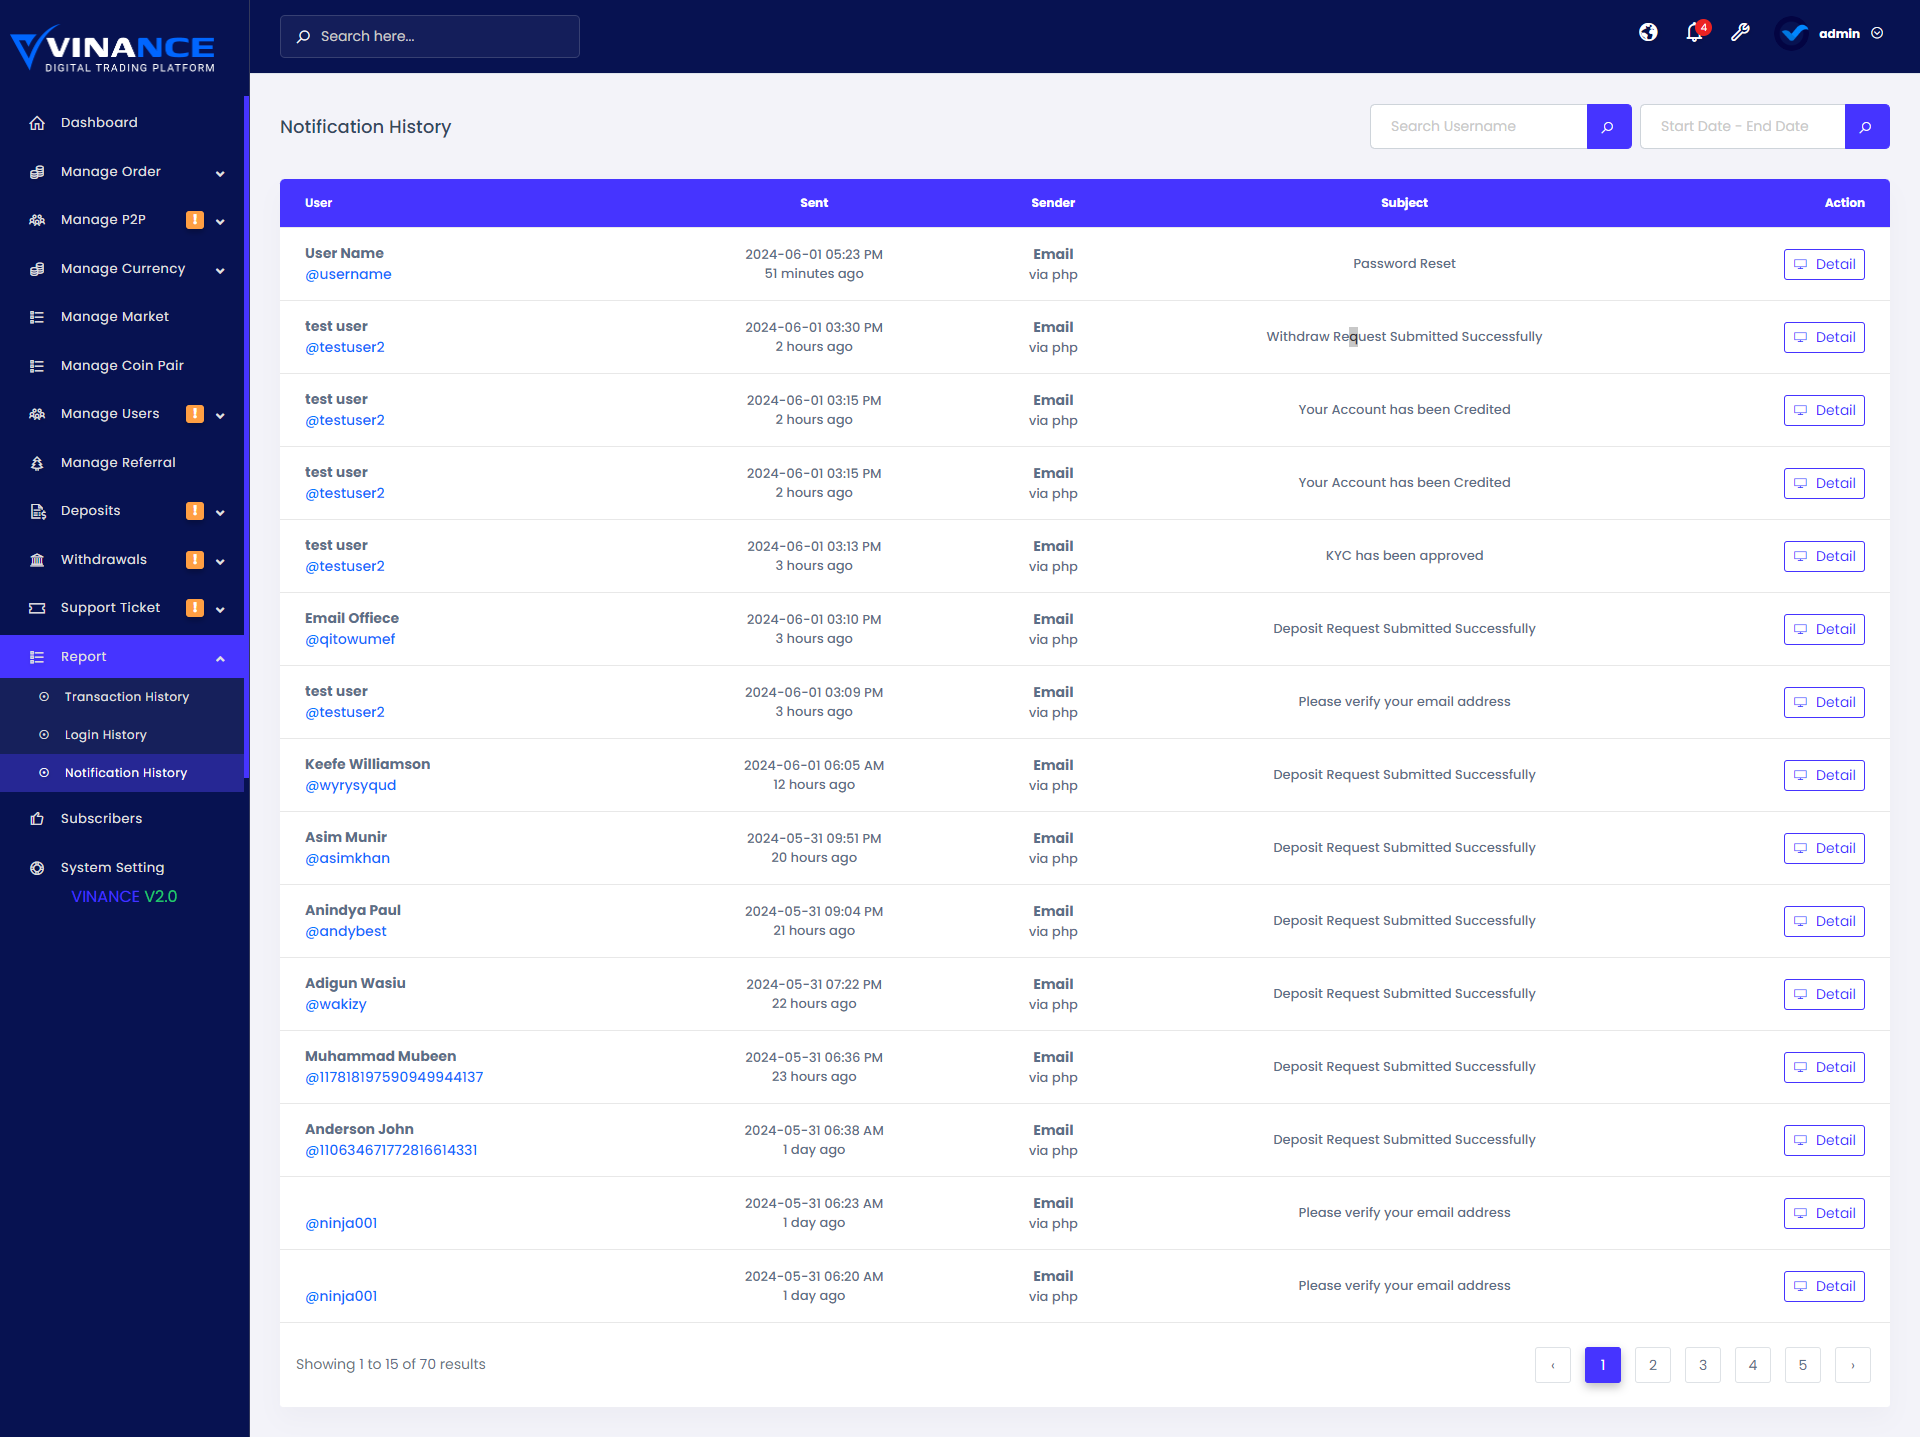This screenshot has height=1437, width=1920.
Task: Expand the Deposits menu chevron
Action: [x=220, y=512]
